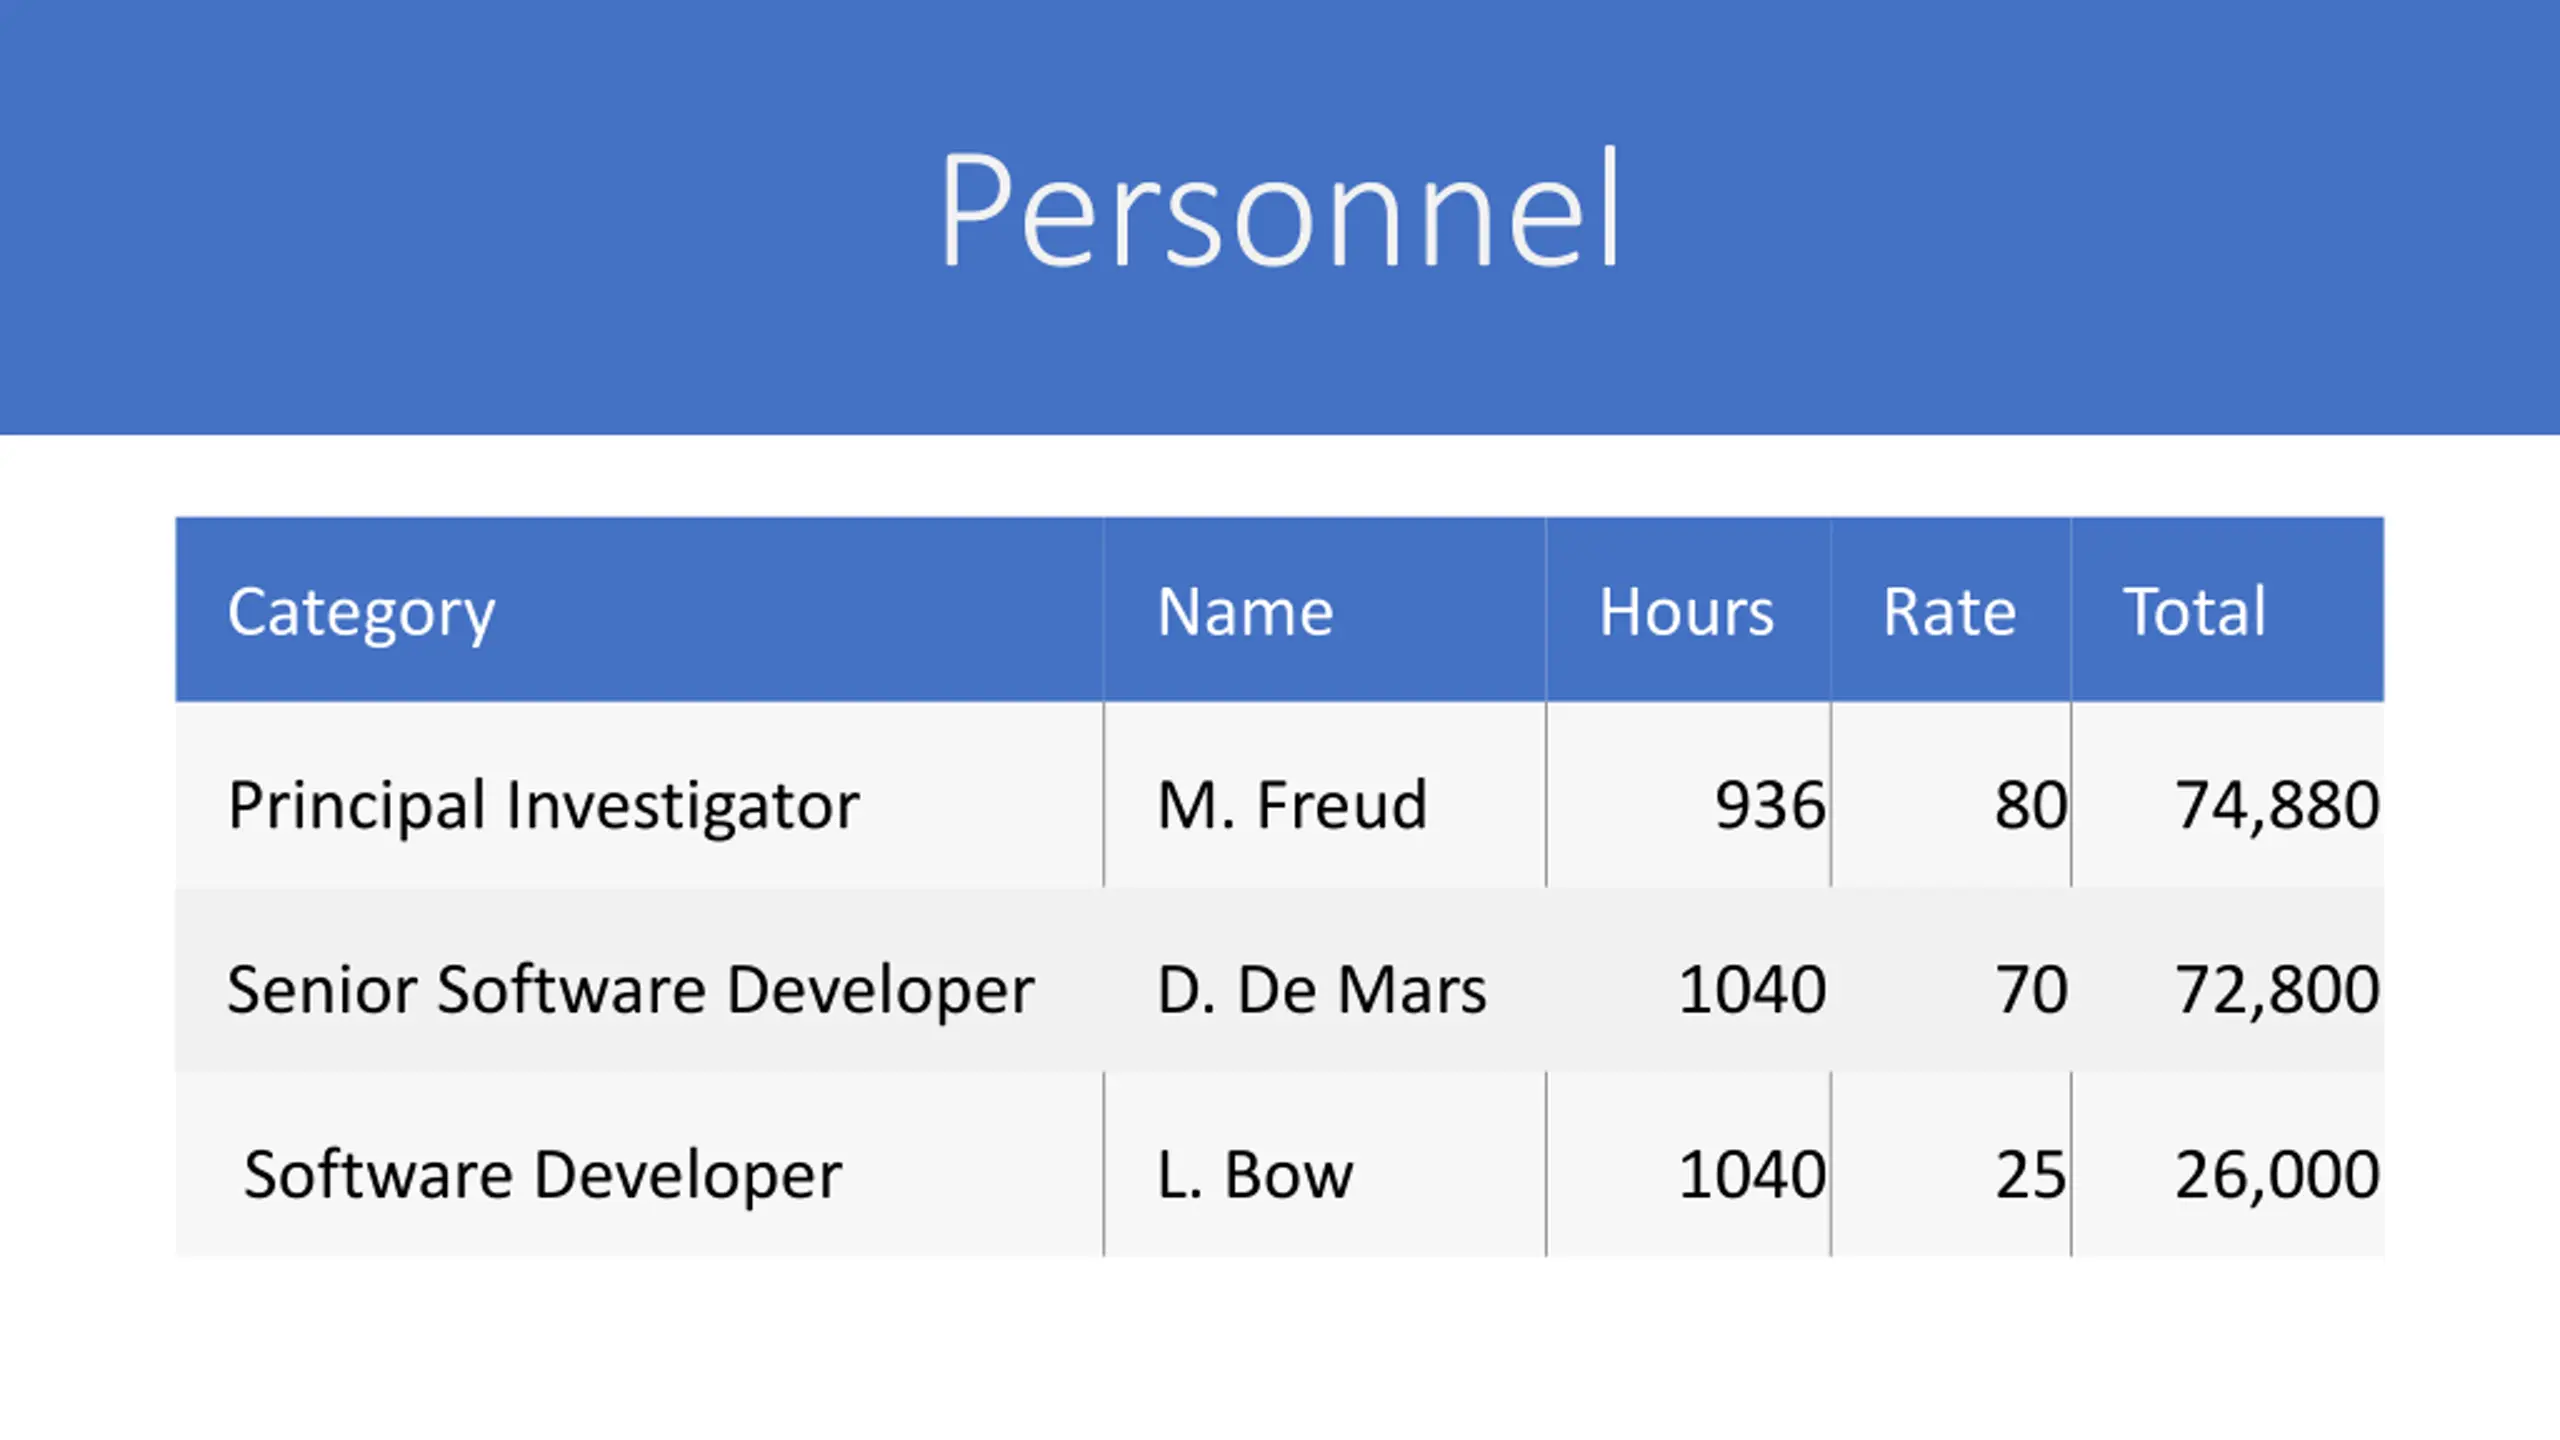Select the Hours column header

point(1689,610)
